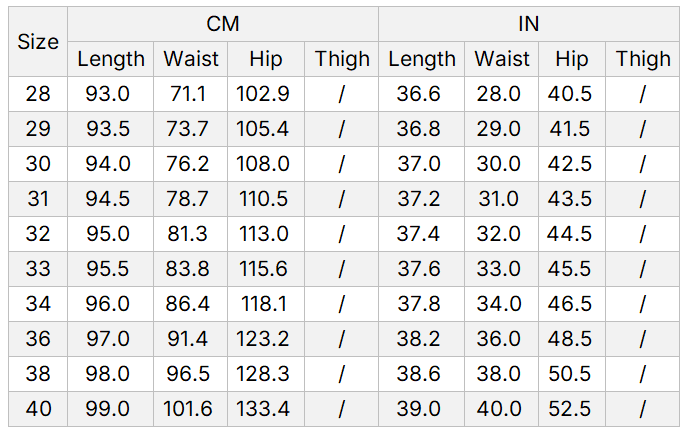Select the size 28 row label

[x=38, y=94]
